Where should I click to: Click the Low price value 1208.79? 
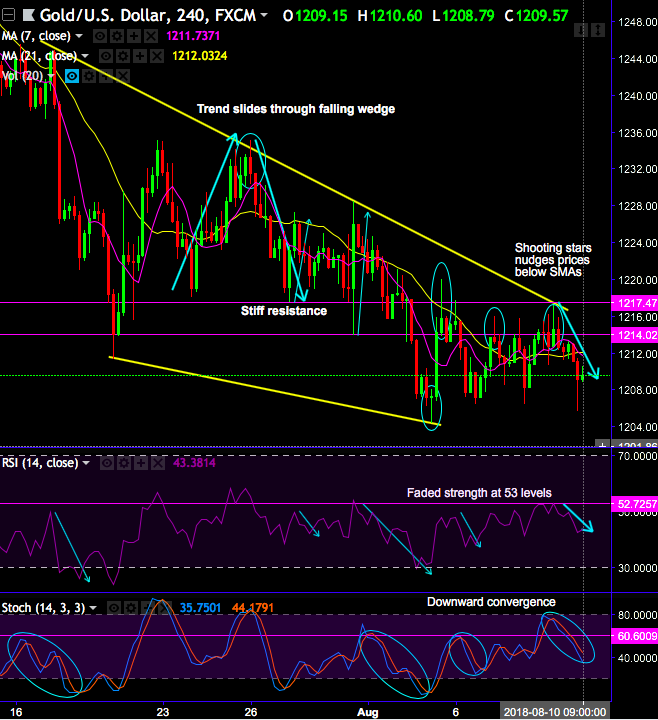coord(468,16)
